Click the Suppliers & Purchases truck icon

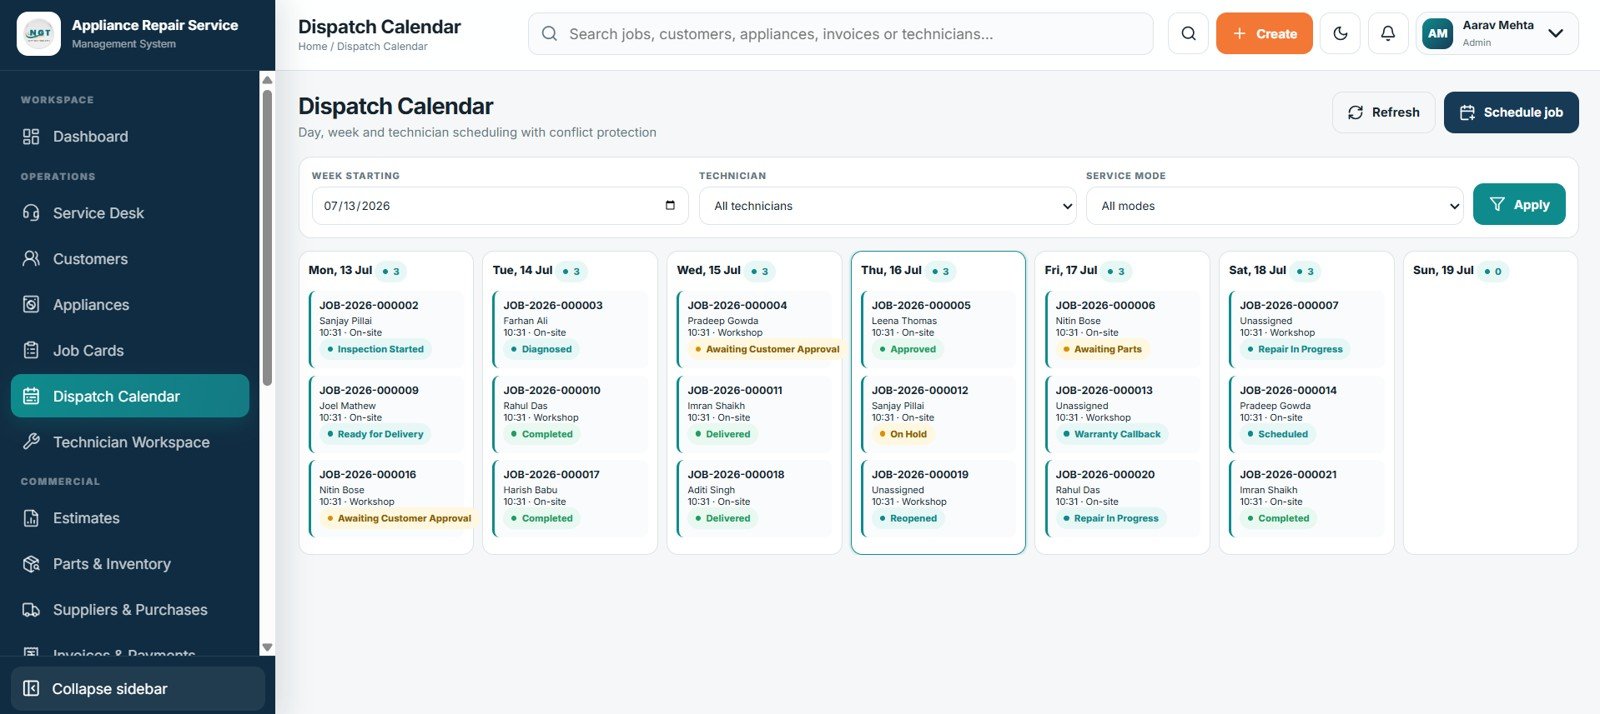pos(31,610)
